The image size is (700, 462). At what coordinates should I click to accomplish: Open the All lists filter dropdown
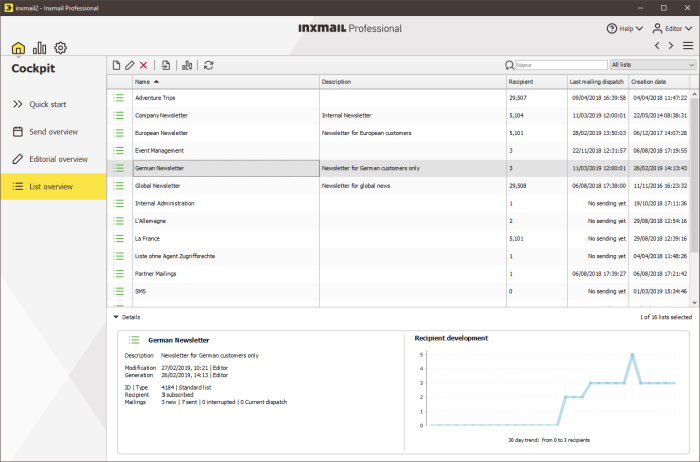(653, 65)
